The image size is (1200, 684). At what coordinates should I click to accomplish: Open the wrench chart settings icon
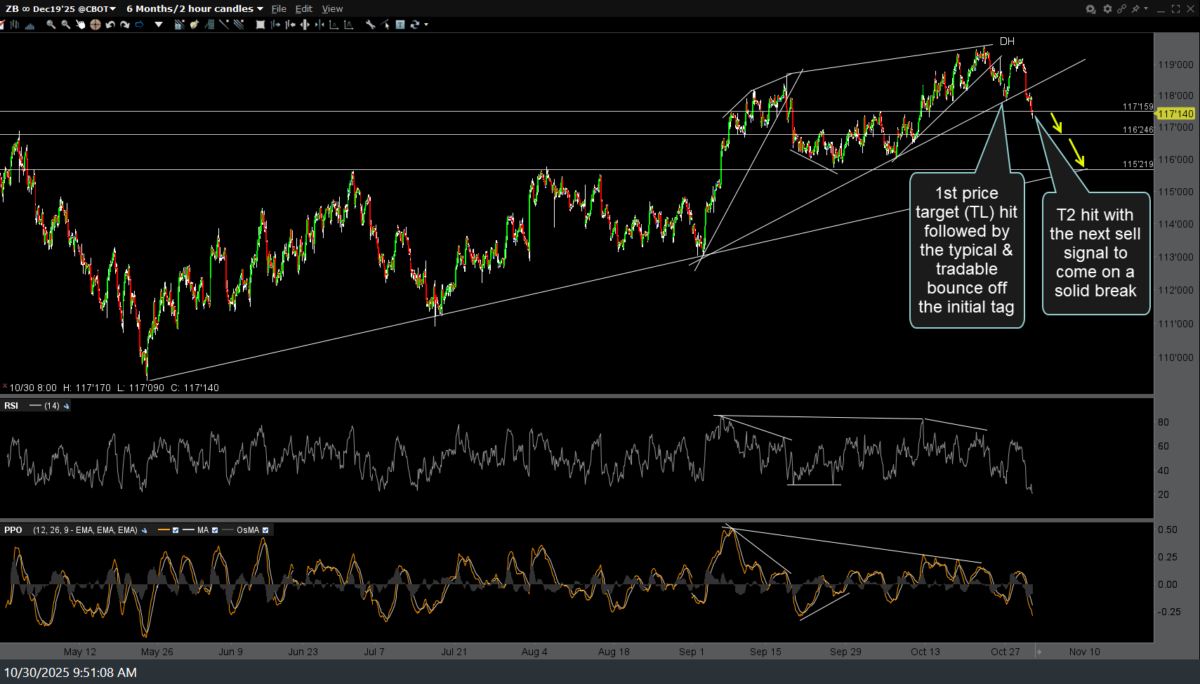coord(369,24)
